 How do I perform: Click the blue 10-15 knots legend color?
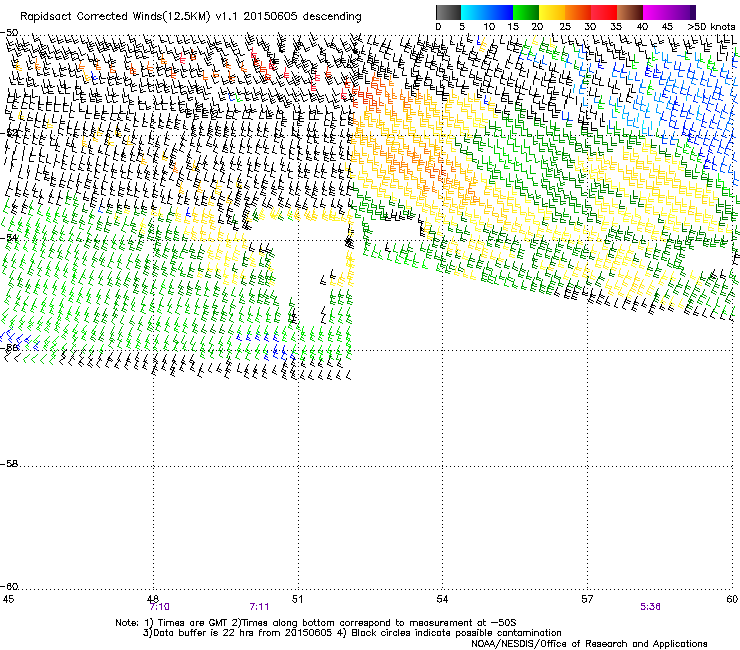[x=500, y=12]
